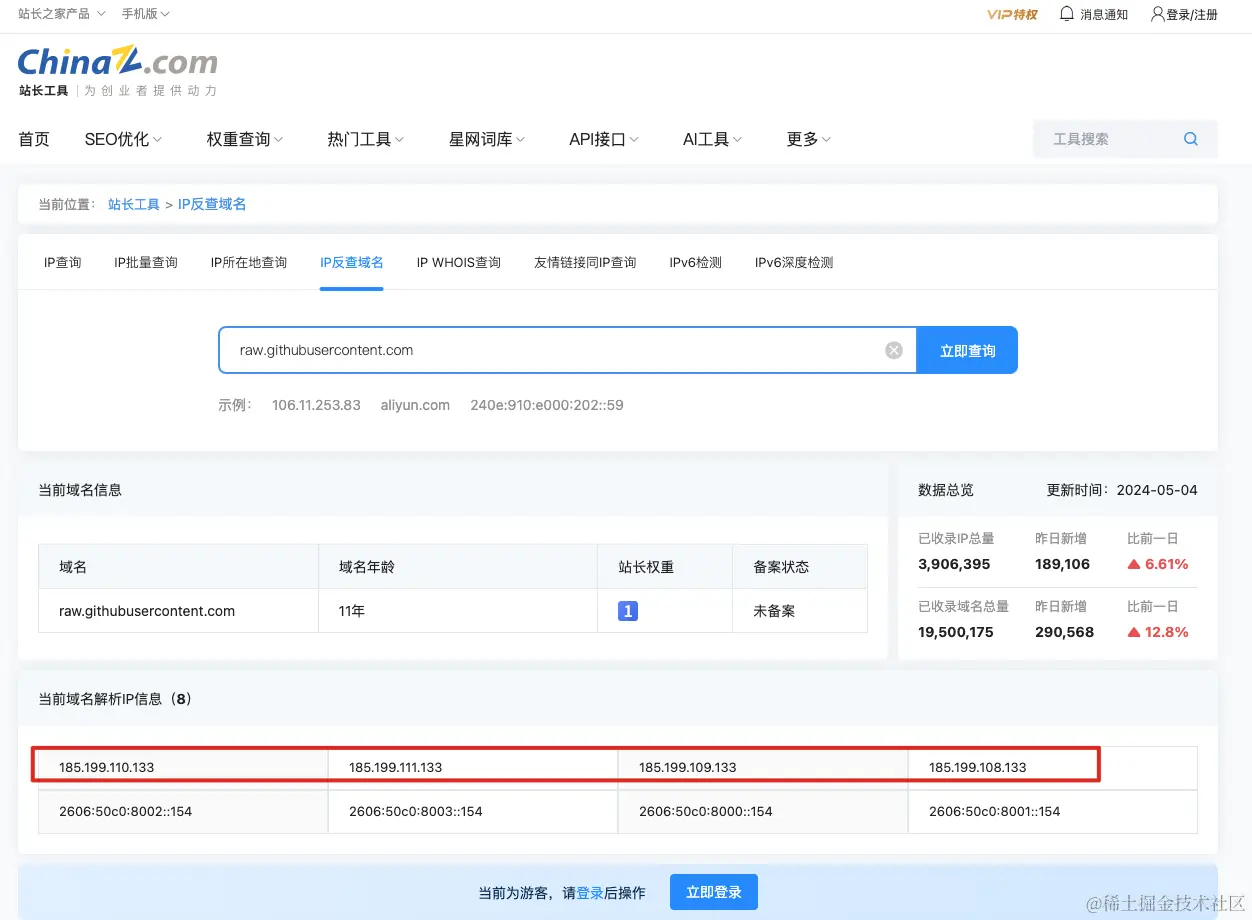Screen dimensions: 1252x920
Task: Expand 手机版 dropdown
Action: [146, 14]
